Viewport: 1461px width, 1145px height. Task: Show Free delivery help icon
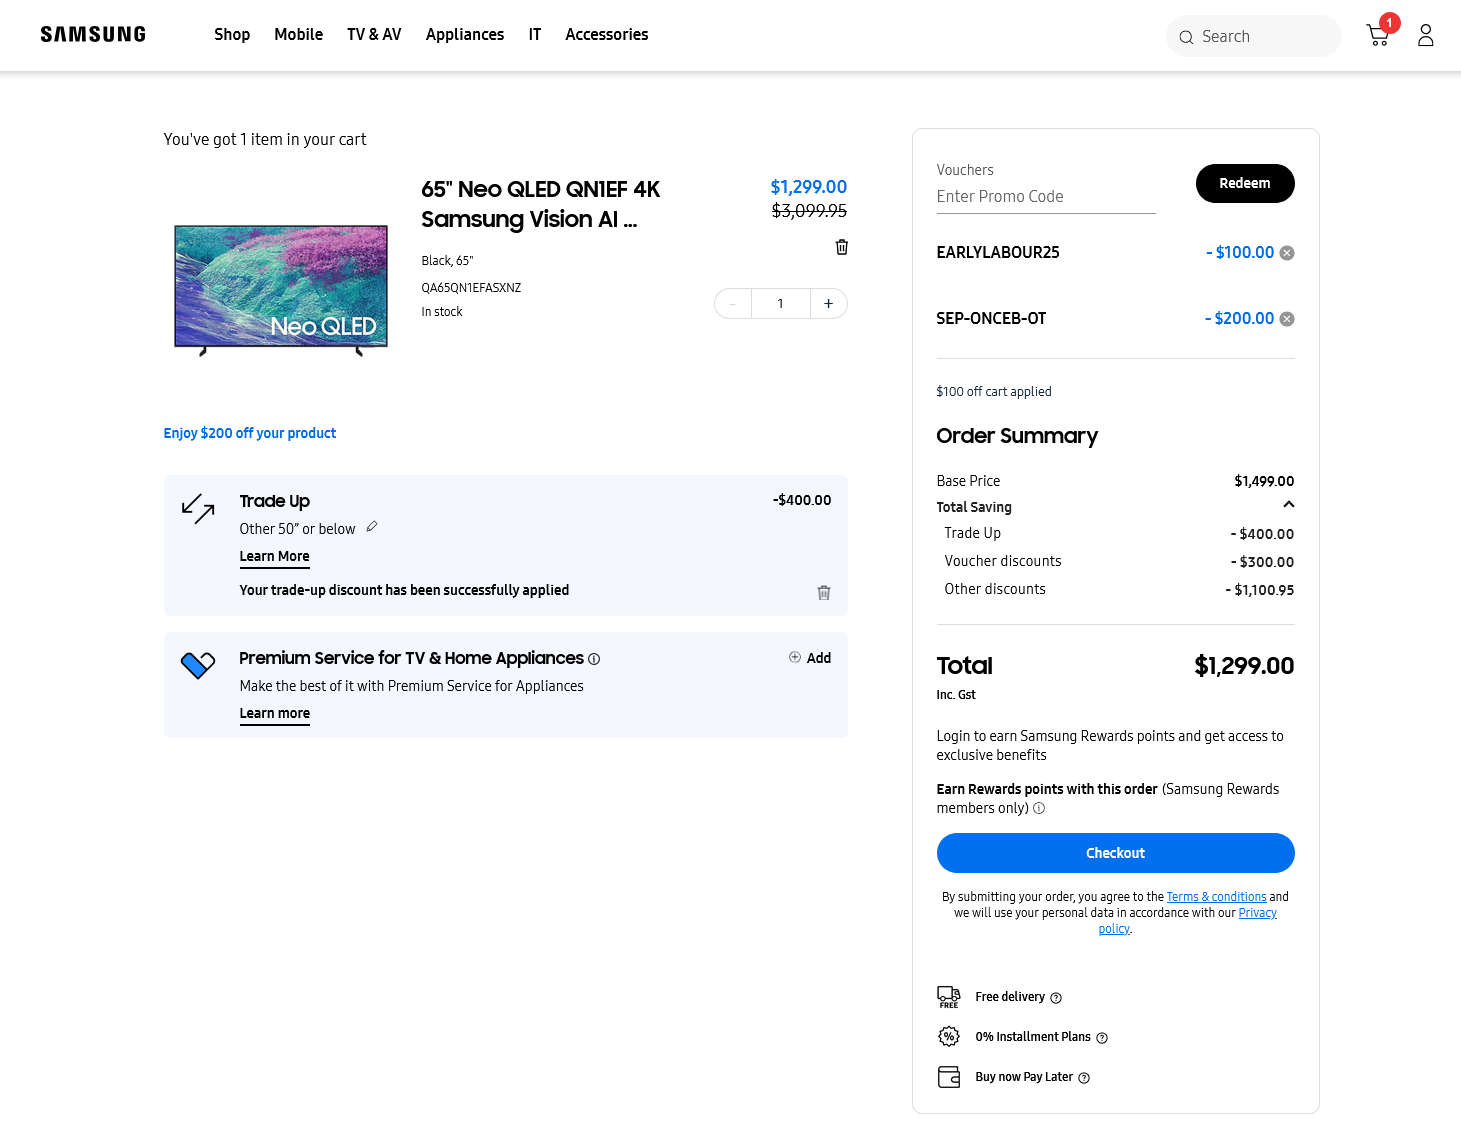point(1056,998)
